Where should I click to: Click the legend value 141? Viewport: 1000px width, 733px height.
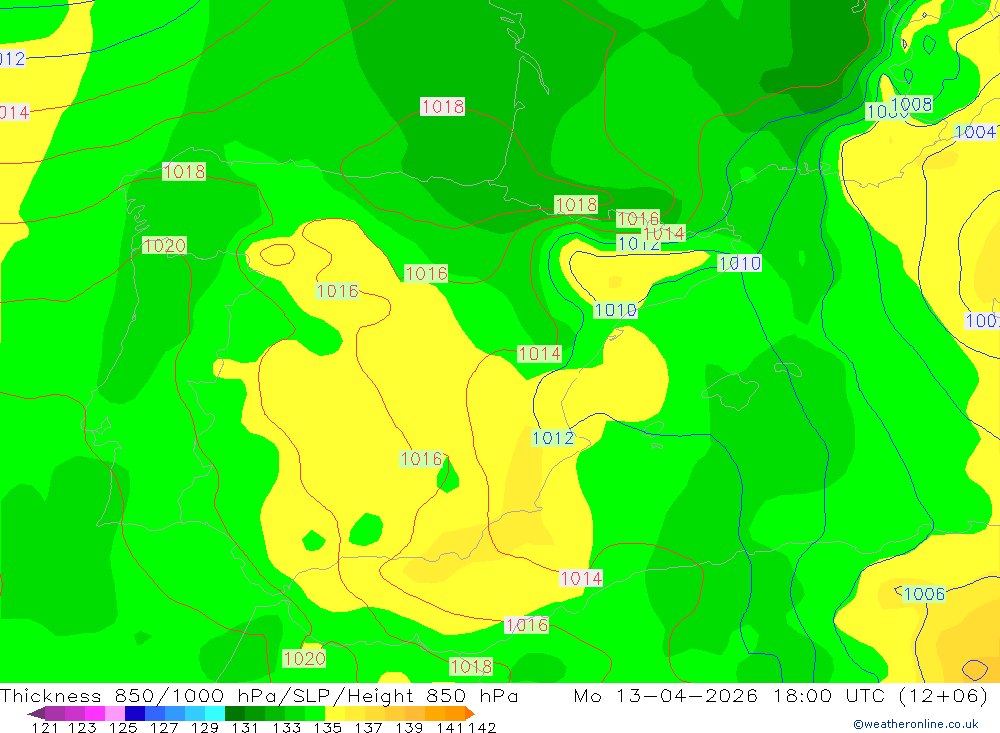pyautogui.click(x=450, y=727)
